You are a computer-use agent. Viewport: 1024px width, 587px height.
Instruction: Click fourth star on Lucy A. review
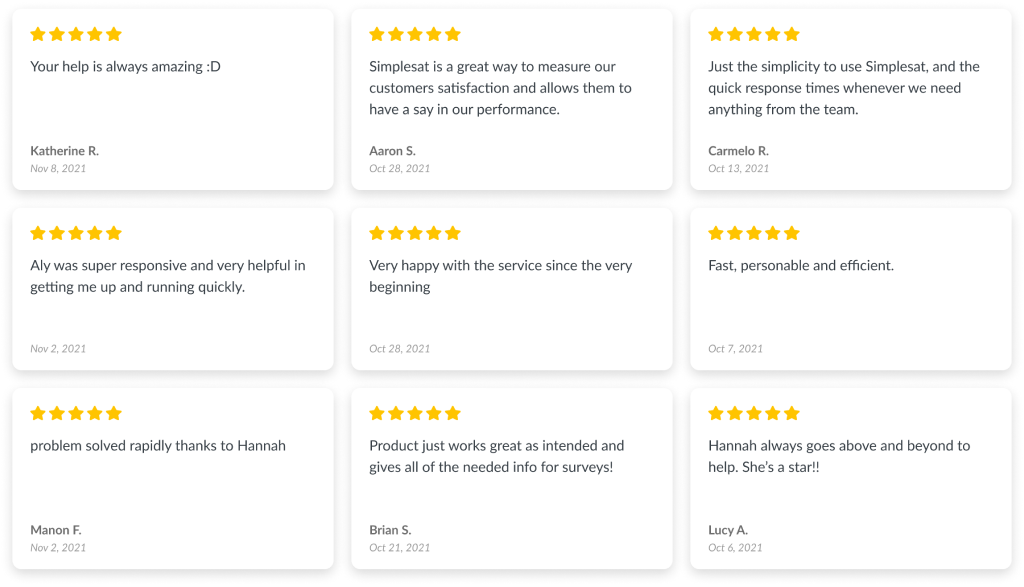773,413
